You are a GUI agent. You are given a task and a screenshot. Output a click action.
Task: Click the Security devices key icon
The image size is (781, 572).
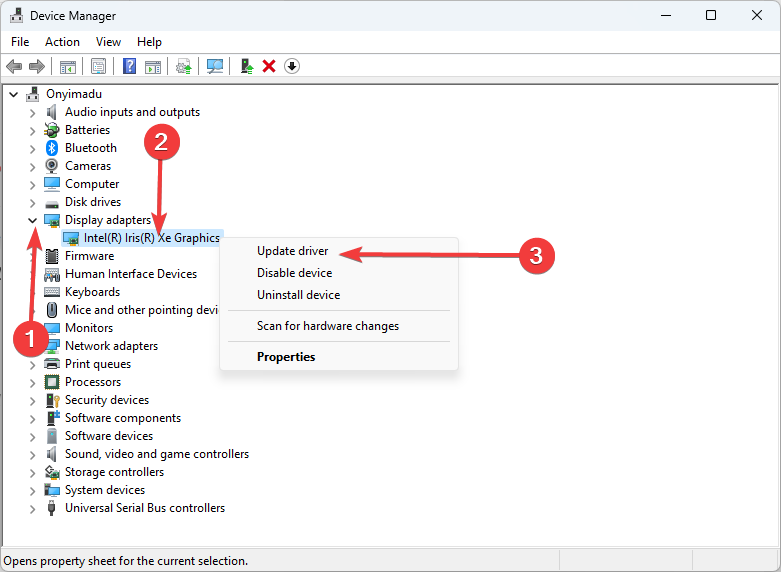pyautogui.click(x=52, y=400)
